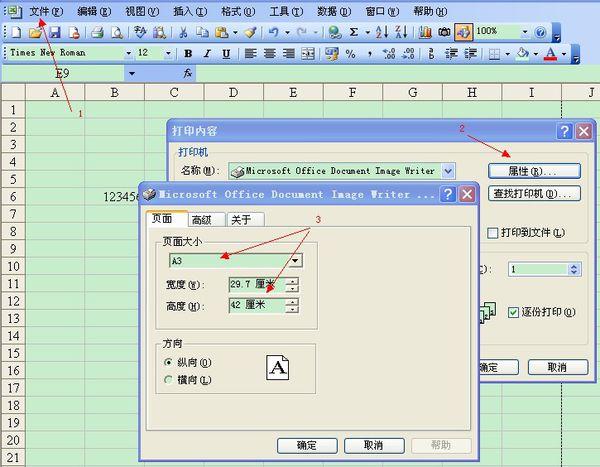Click the 属性 properties button
Screen dimensions: 600x467
tap(534, 171)
